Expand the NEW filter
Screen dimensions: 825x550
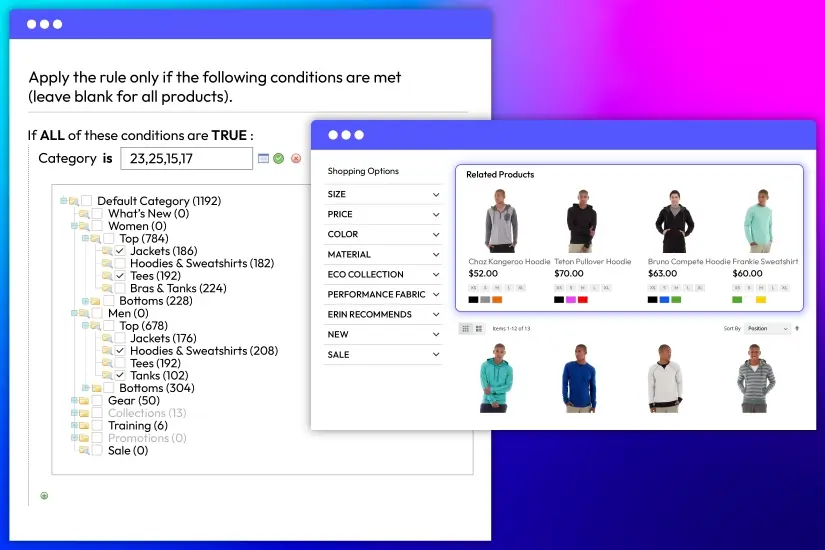pos(383,334)
